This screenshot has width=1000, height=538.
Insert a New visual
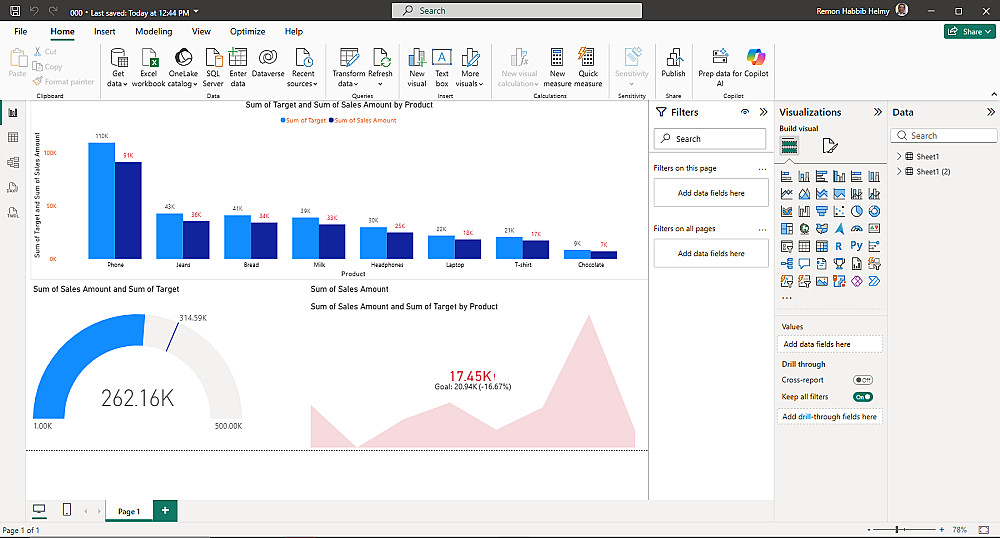click(x=416, y=68)
